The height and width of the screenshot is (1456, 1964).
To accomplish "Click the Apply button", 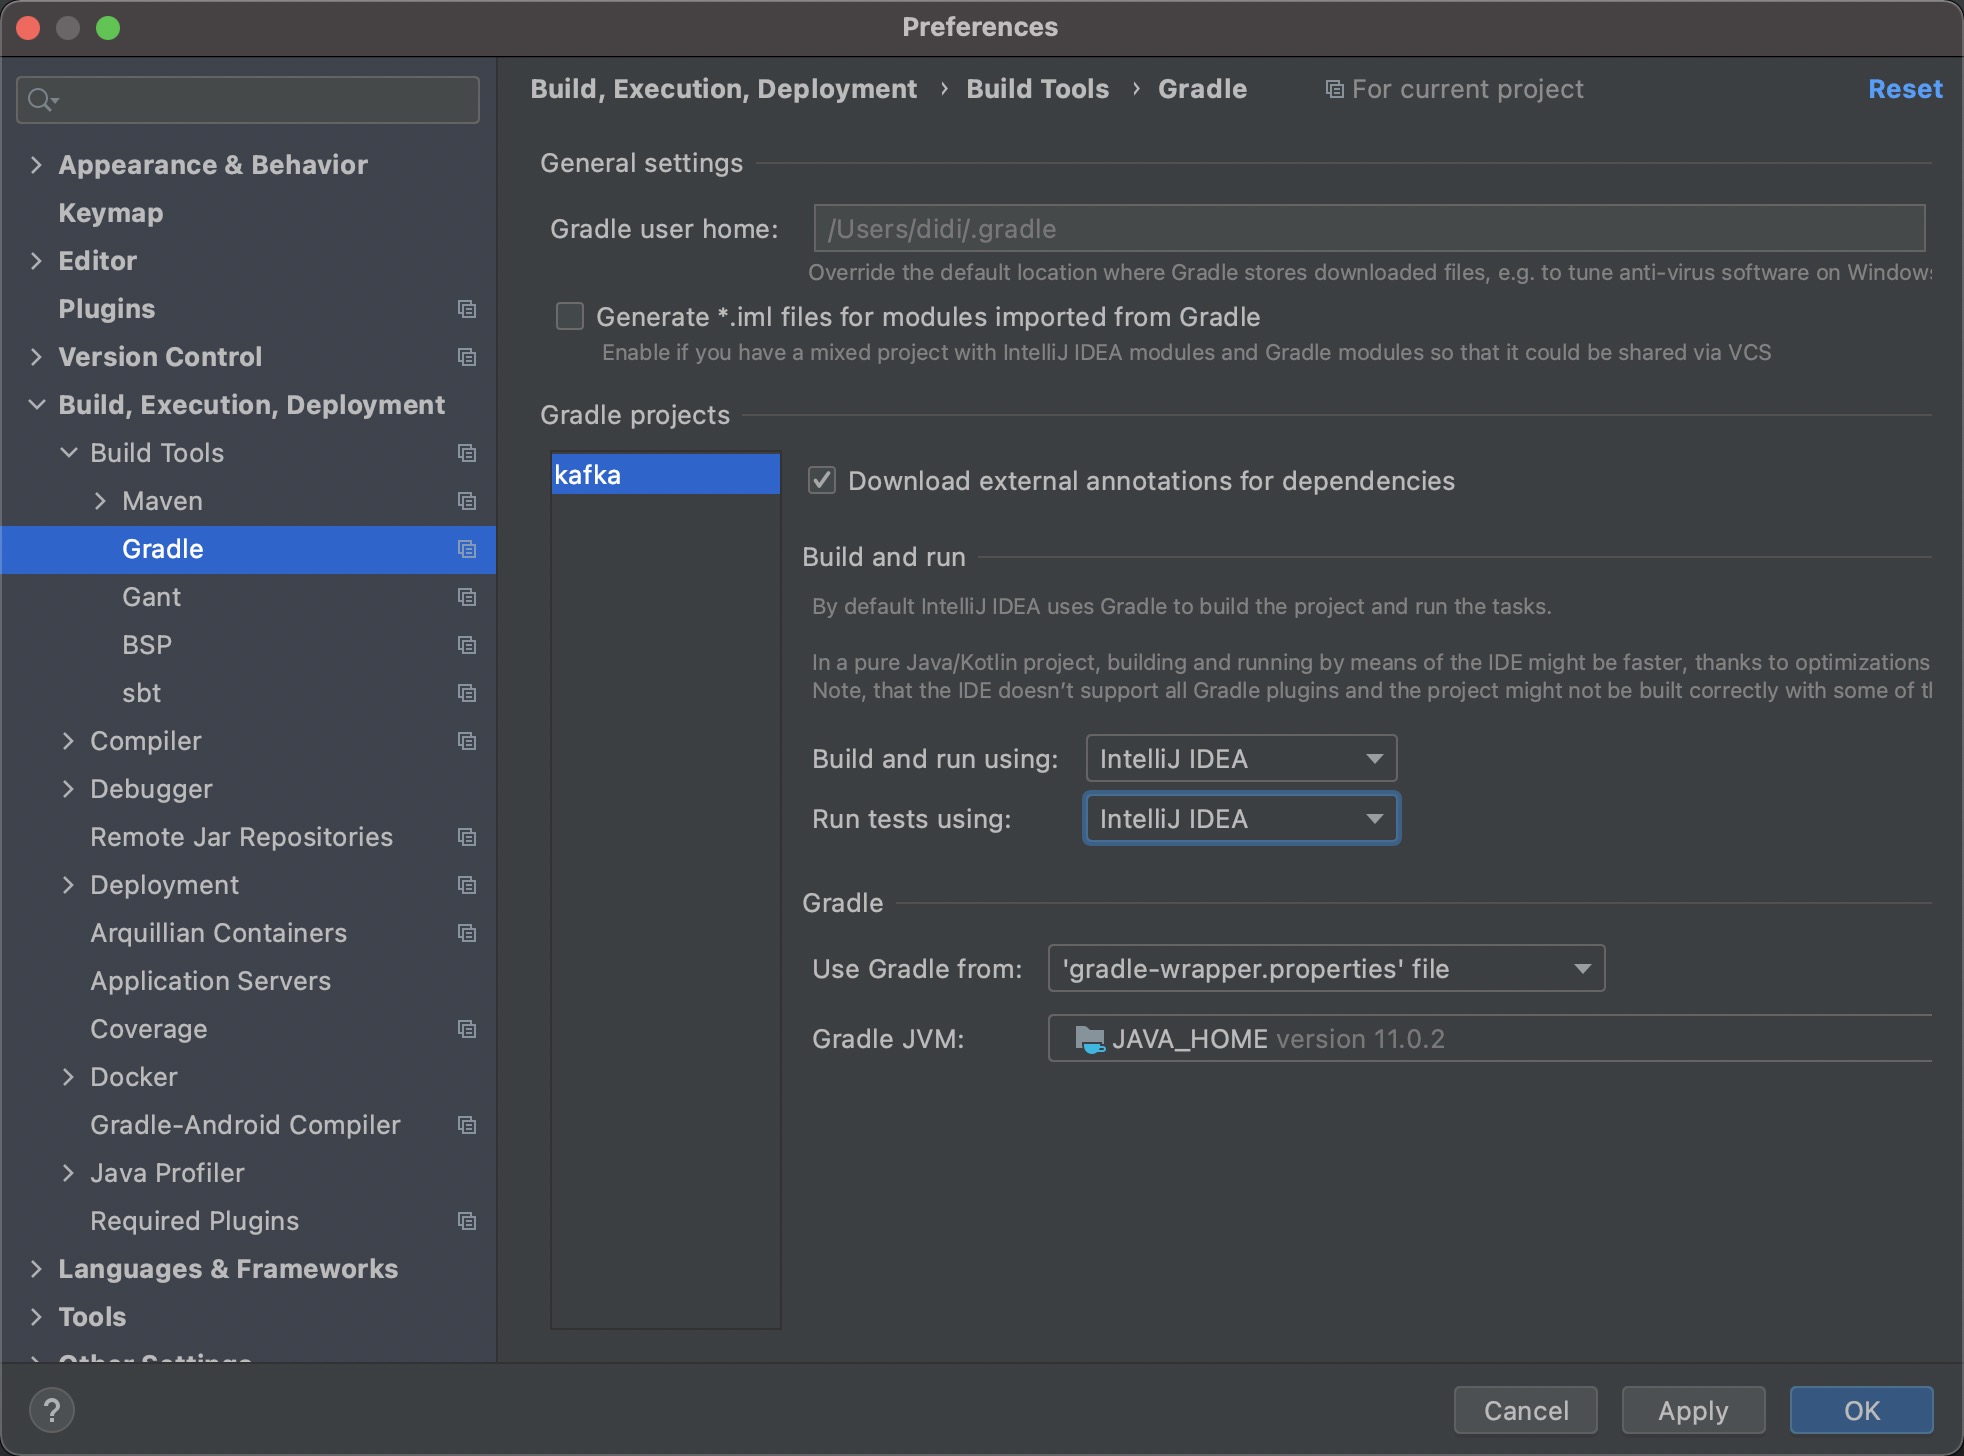I will 1692,1409.
